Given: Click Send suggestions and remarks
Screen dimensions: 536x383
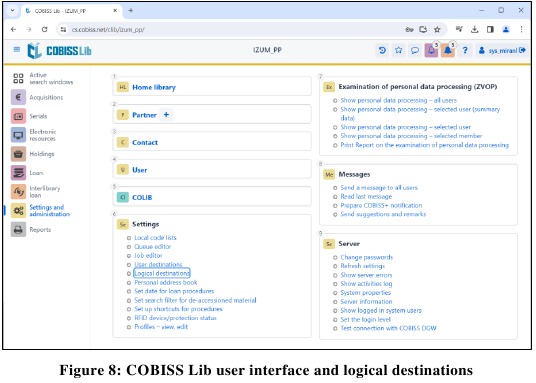Looking at the screenshot, I should pyautogui.click(x=383, y=214).
